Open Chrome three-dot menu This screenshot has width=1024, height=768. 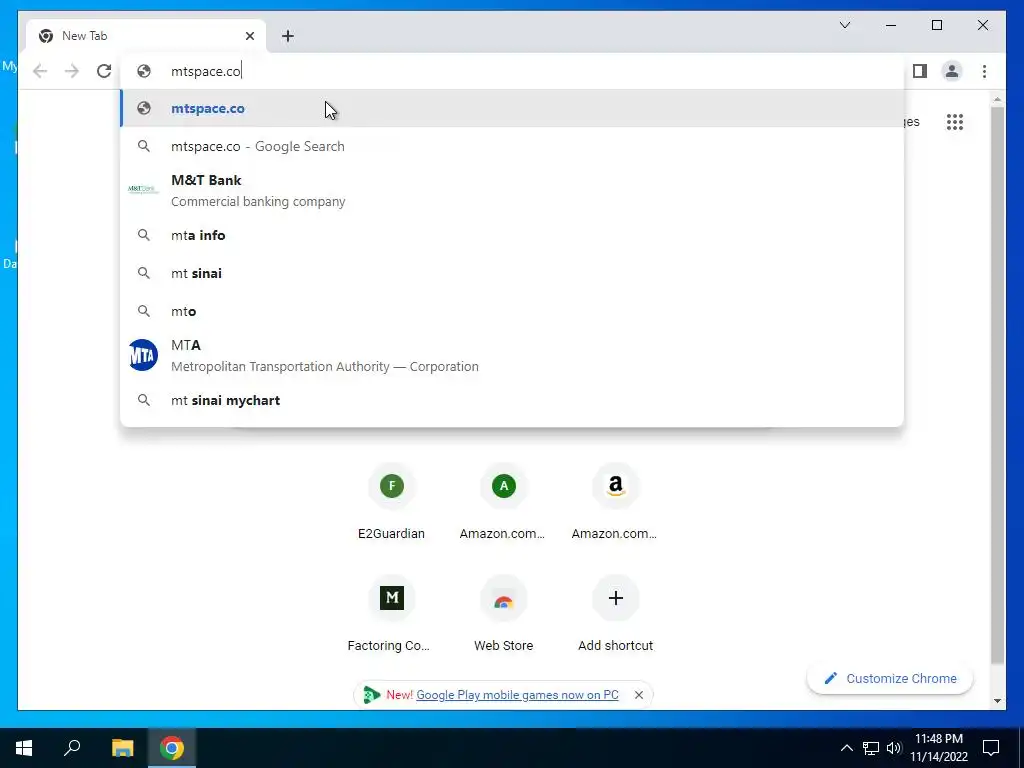coord(984,71)
